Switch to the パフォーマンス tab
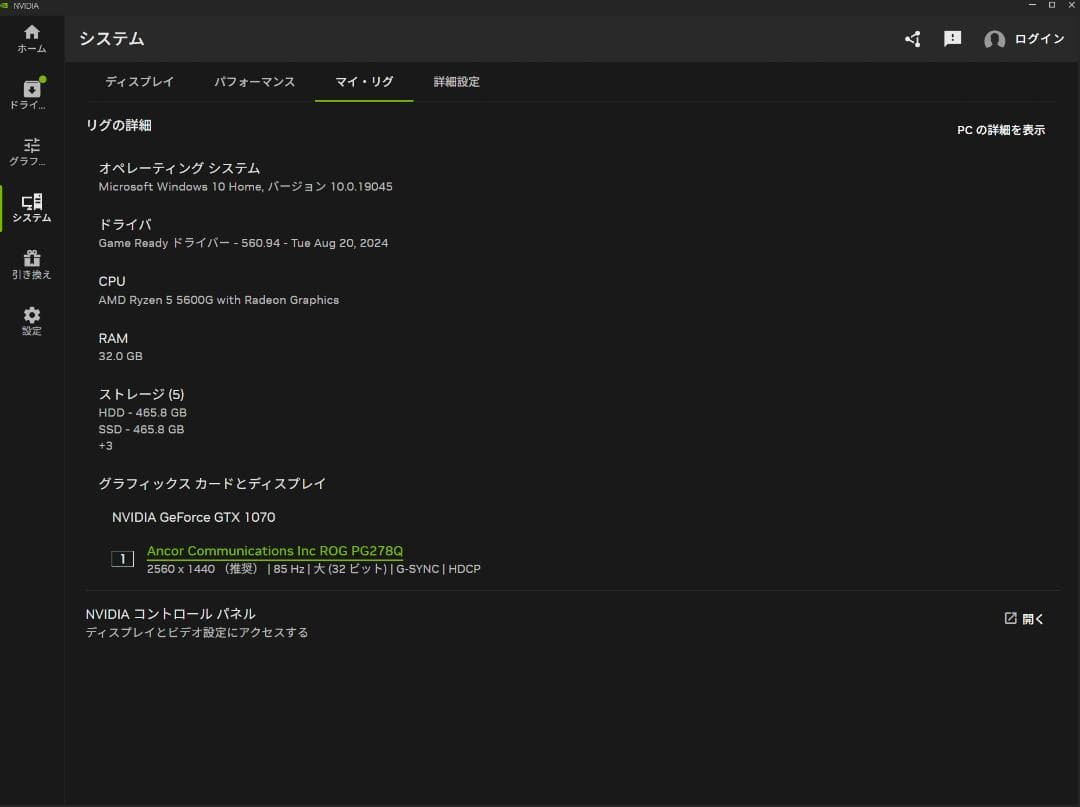This screenshot has height=807, width=1080. 254,82
